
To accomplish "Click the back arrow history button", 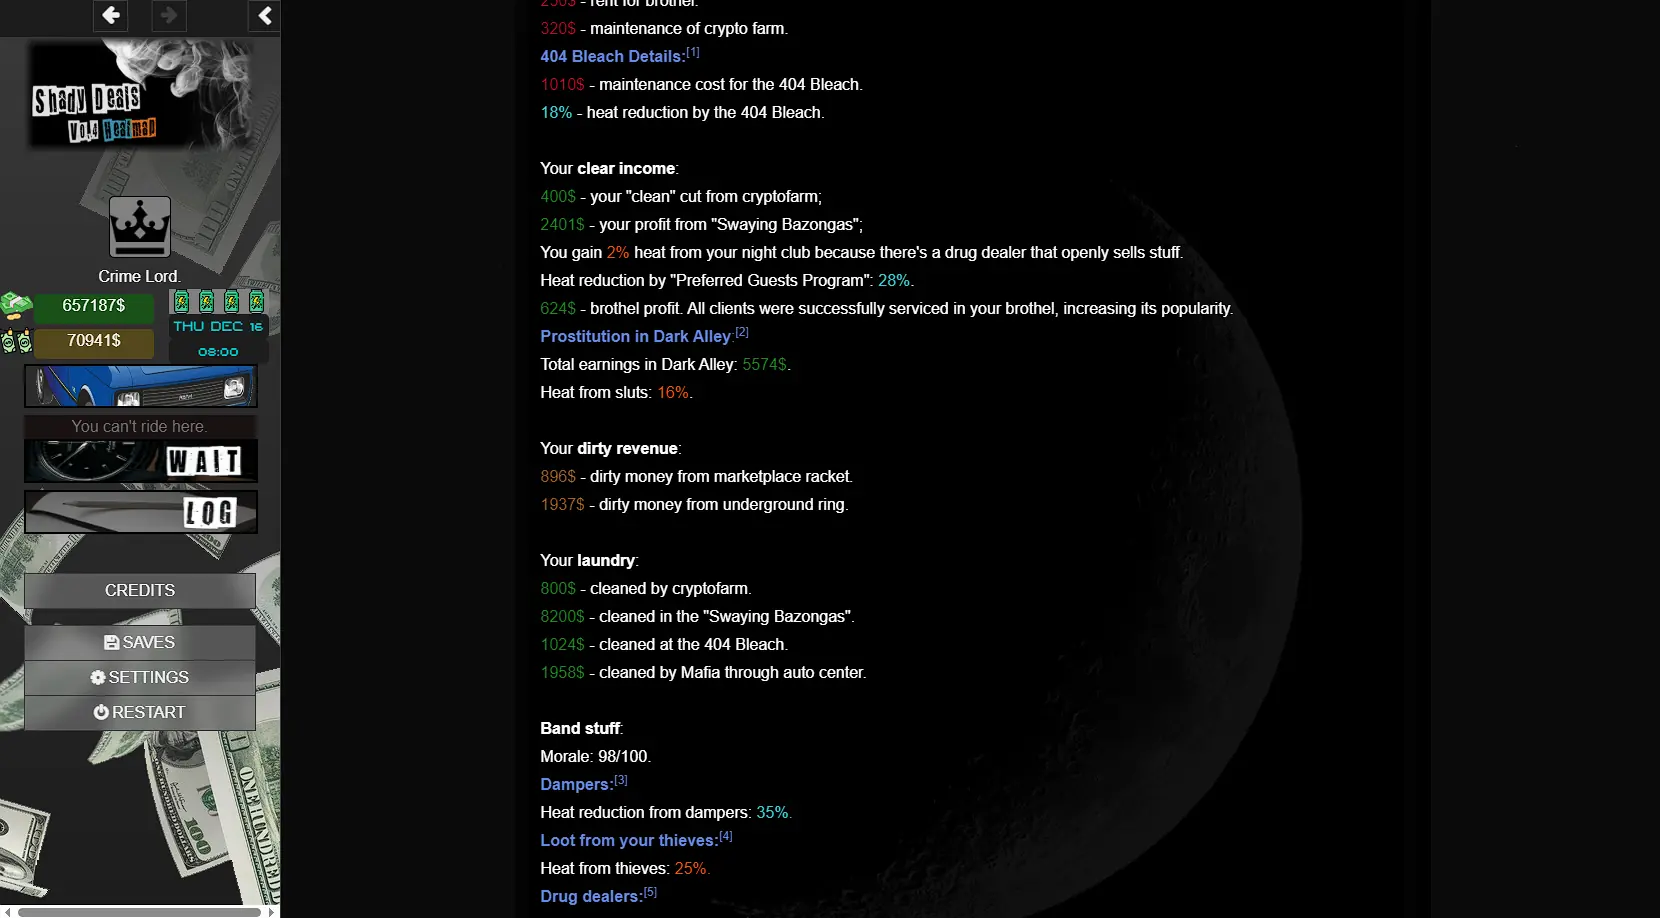I will pyautogui.click(x=111, y=15).
